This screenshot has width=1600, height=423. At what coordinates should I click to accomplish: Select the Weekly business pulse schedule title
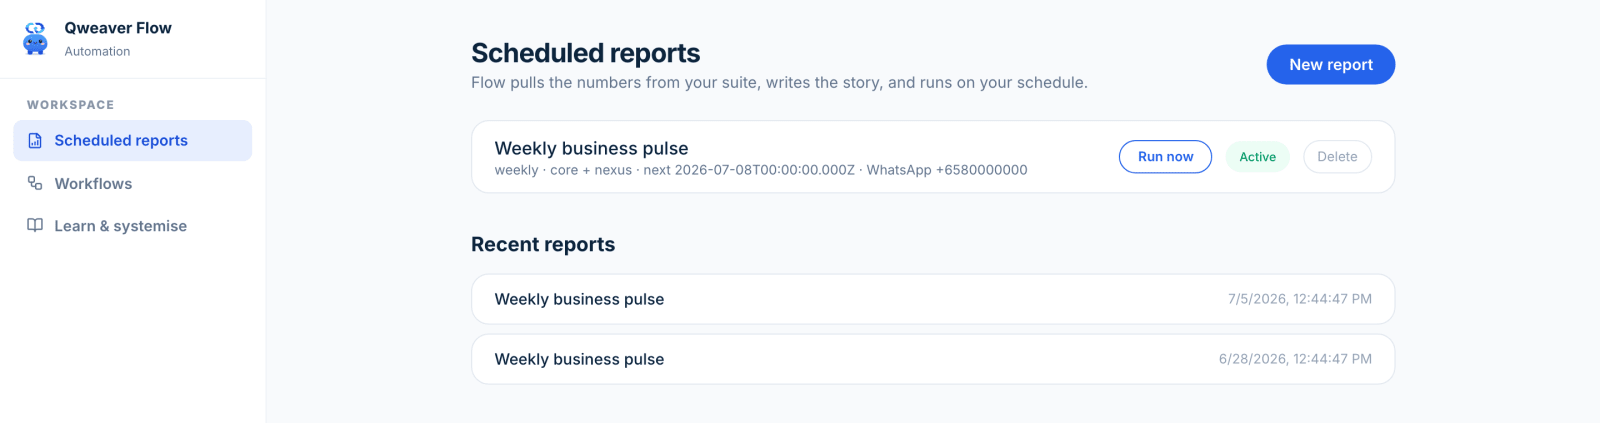click(x=591, y=148)
